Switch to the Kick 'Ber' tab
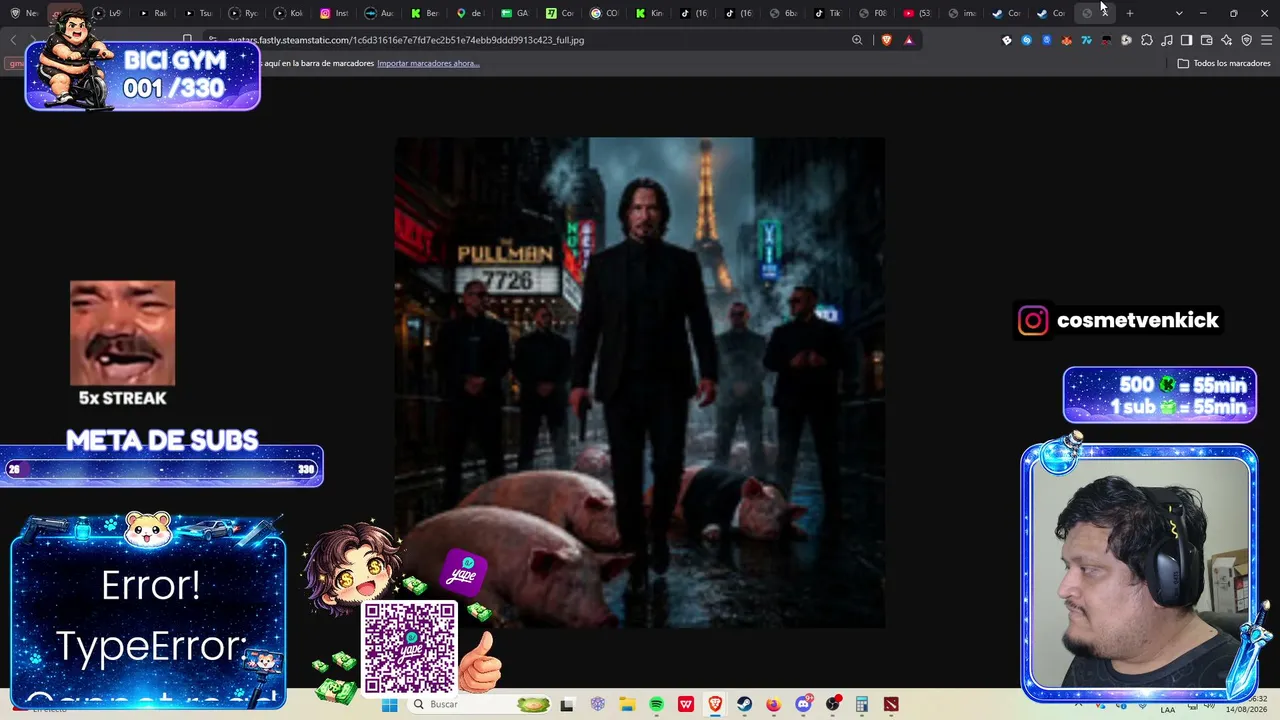This screenshot has height=720, width=1280. click(x=424, y=13)
